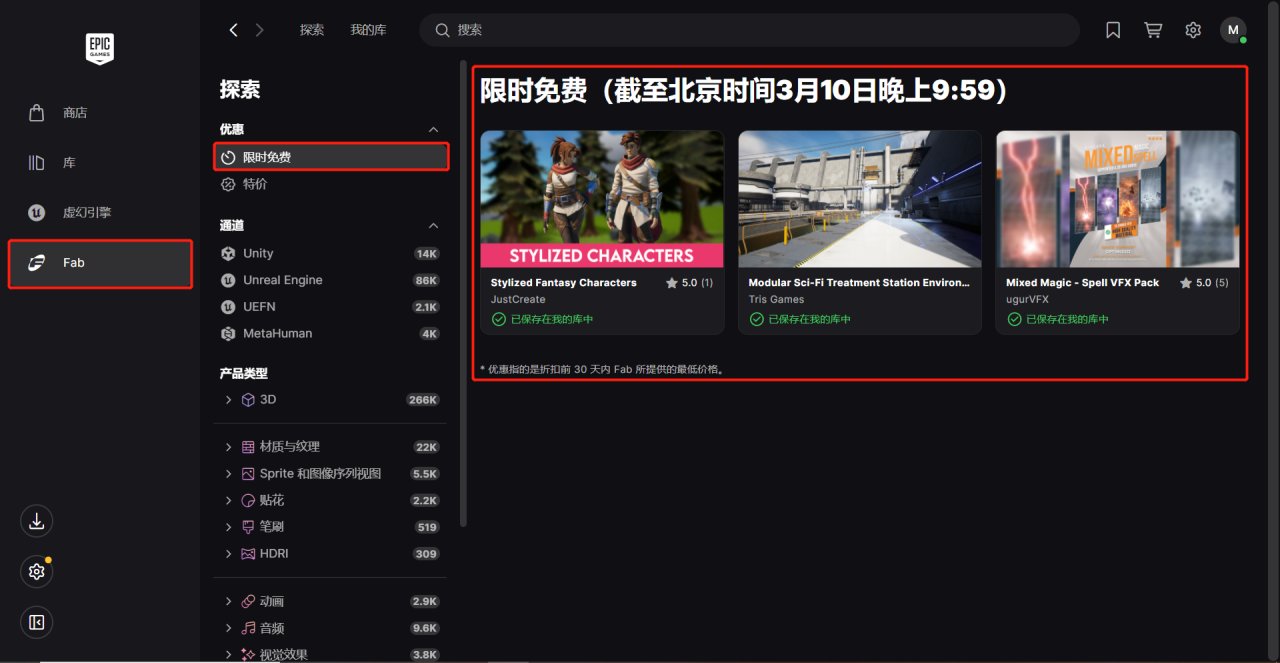Click the 3D cube icon

249,400
